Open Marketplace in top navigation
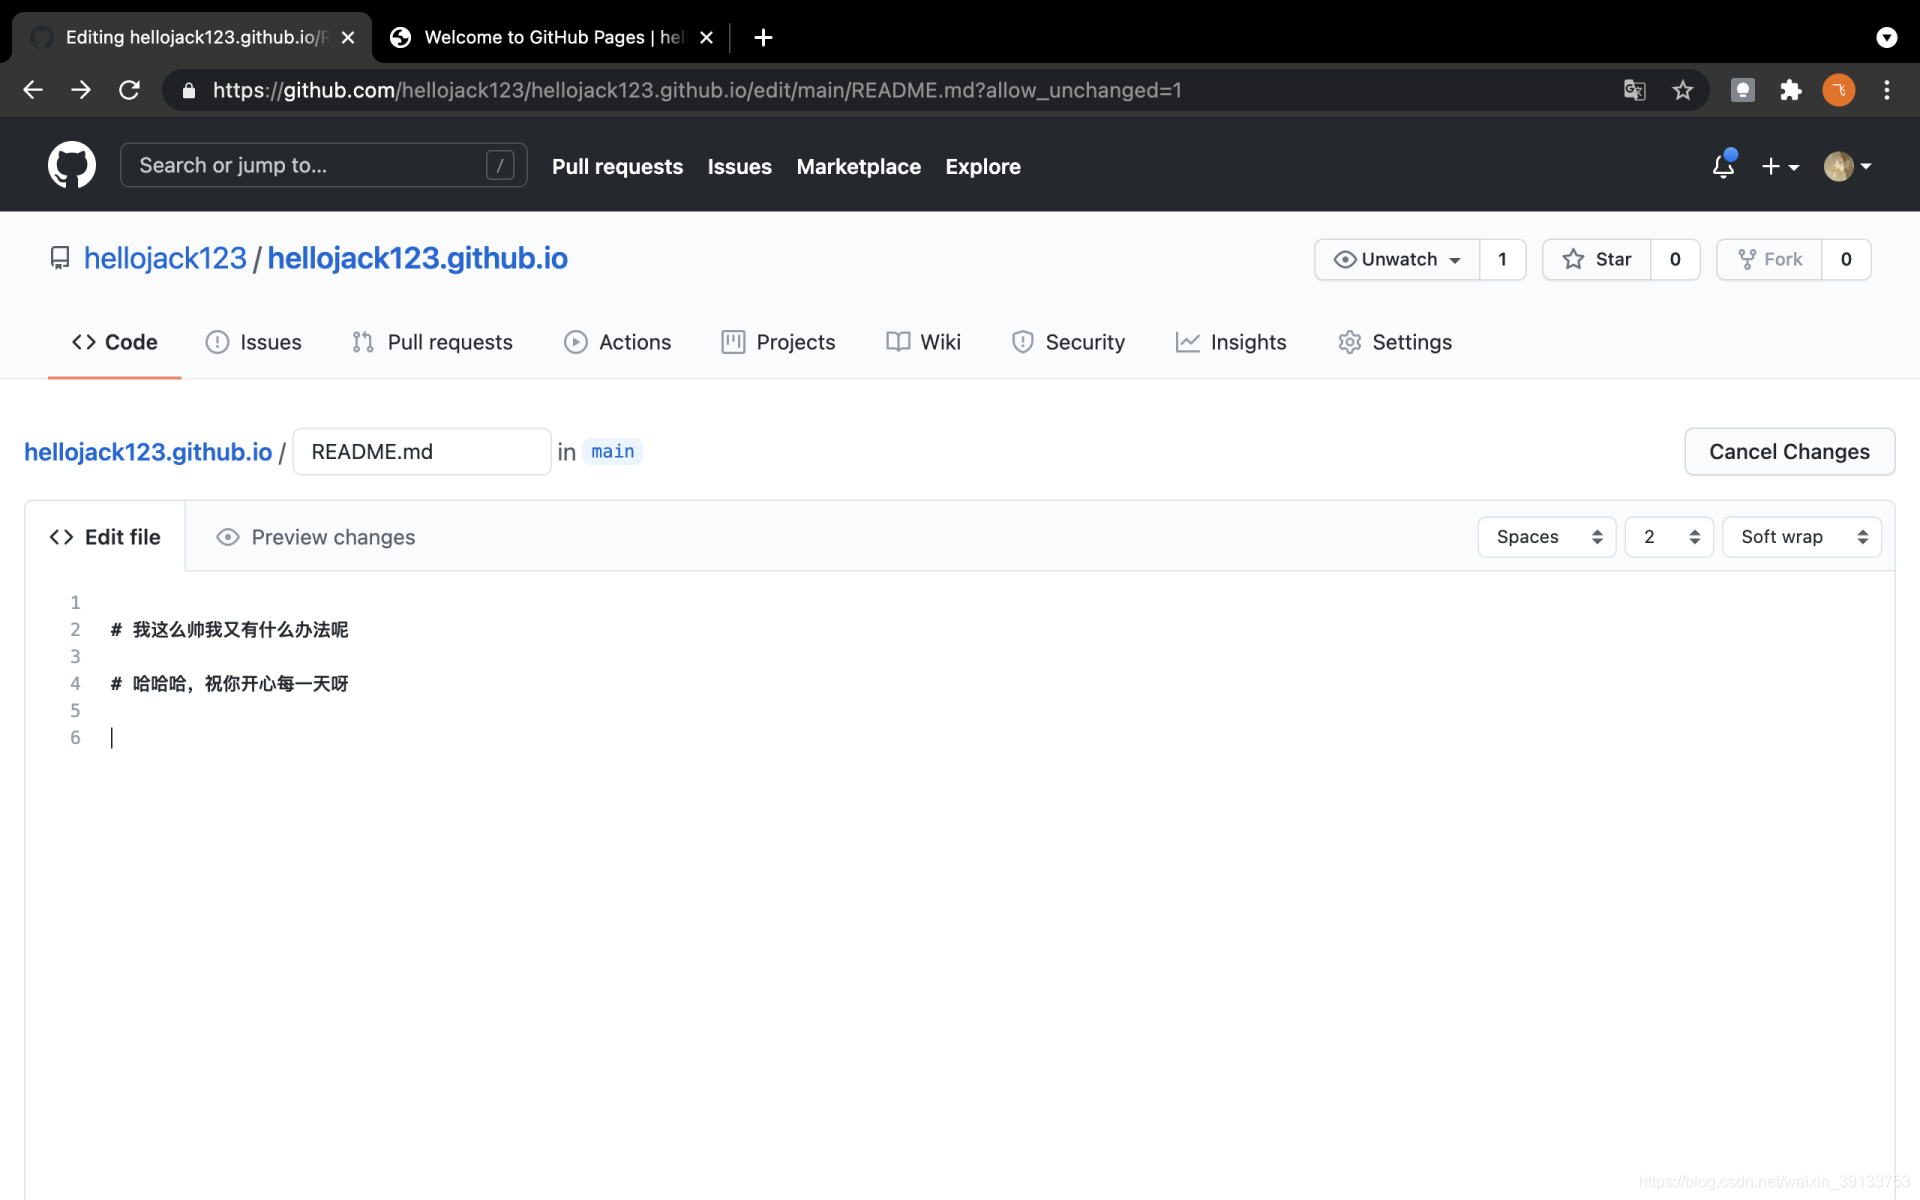Image resolution: width=1920 pixels, height=1200 pixels. pyautogui.click(x=858, y=166)
